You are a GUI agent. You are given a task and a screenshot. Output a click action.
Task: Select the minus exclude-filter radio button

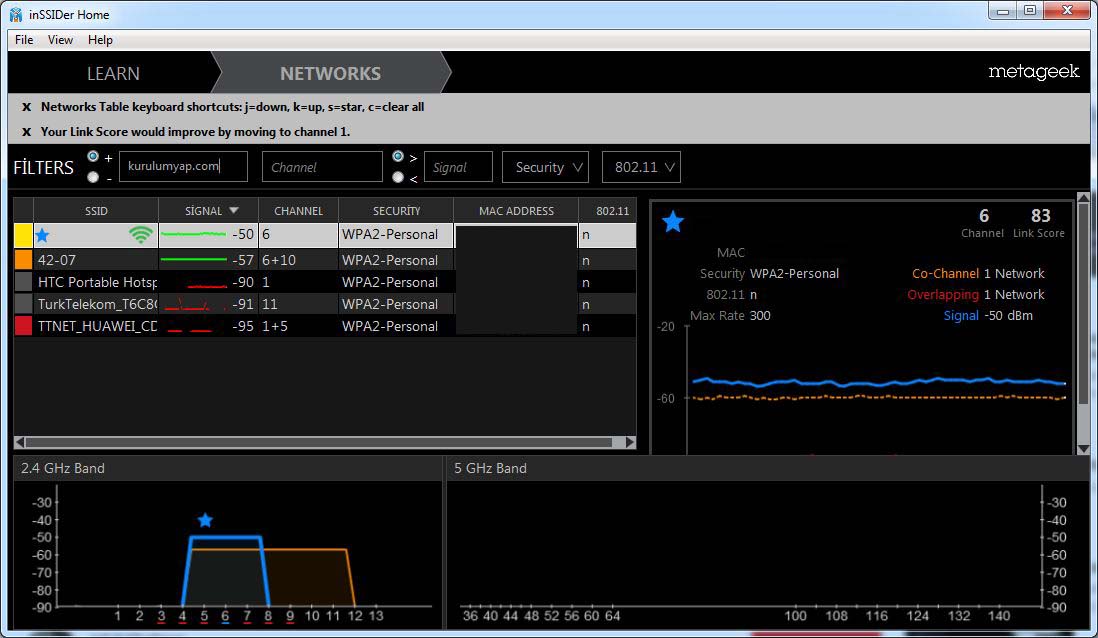coord(93,177)
